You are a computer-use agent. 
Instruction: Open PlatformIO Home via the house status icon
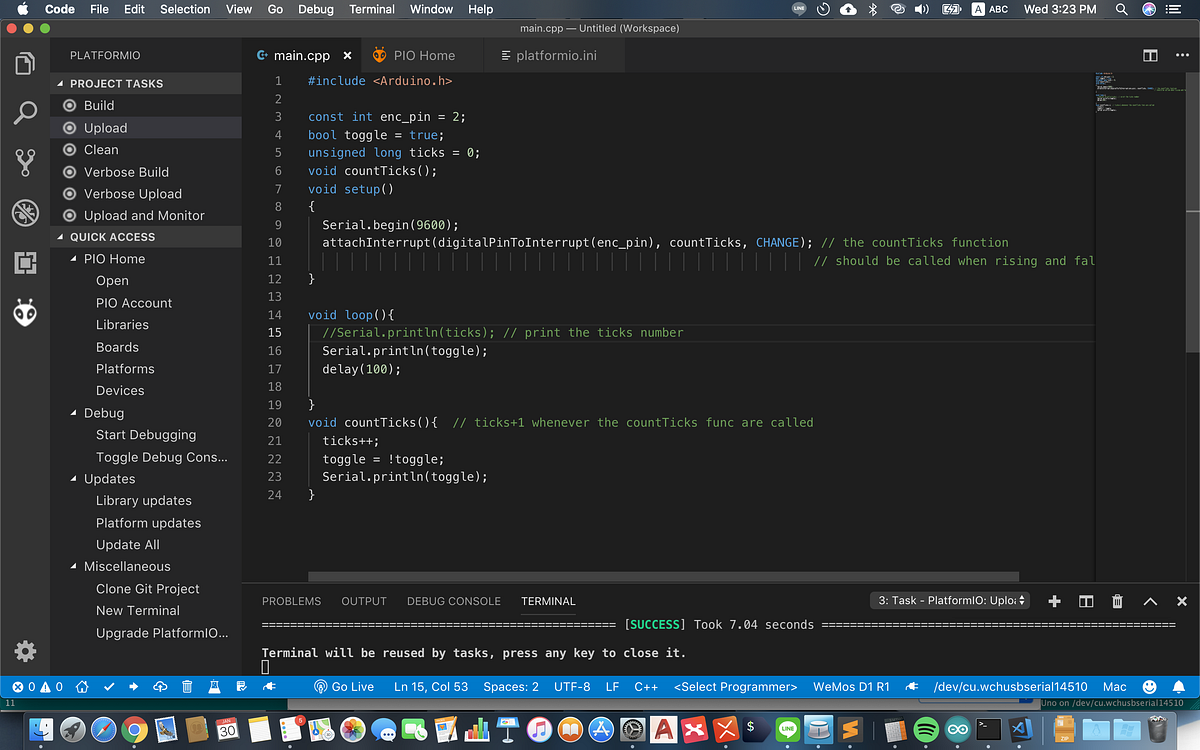[83, 686]
